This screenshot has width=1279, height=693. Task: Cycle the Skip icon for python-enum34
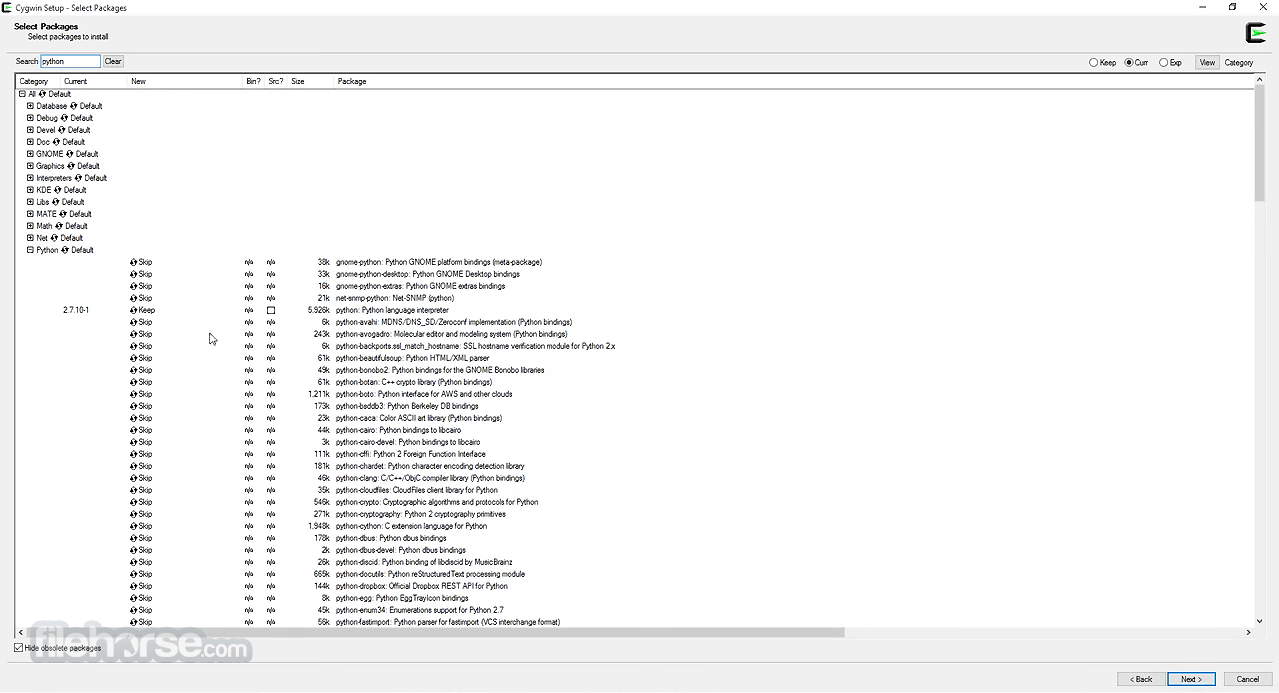[134, 610]
